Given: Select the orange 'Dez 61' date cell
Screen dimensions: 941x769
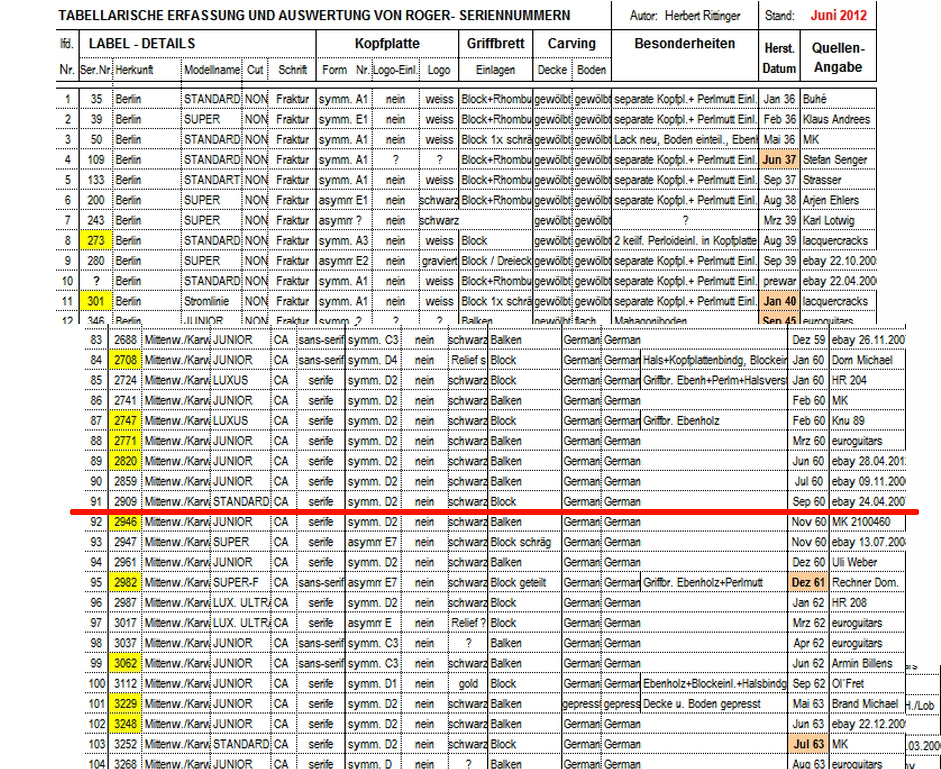Looking at the screenshot, I should click(806, 582).
